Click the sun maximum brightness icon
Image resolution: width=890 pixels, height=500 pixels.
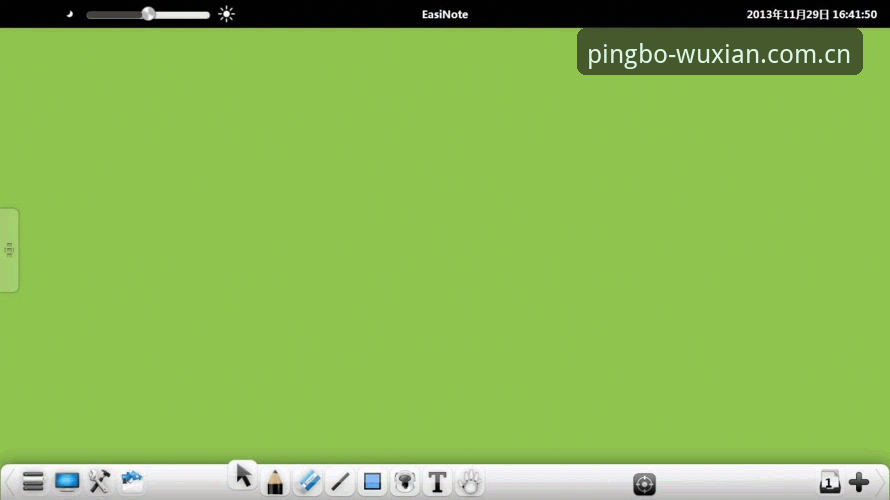(x=226, y=14)
